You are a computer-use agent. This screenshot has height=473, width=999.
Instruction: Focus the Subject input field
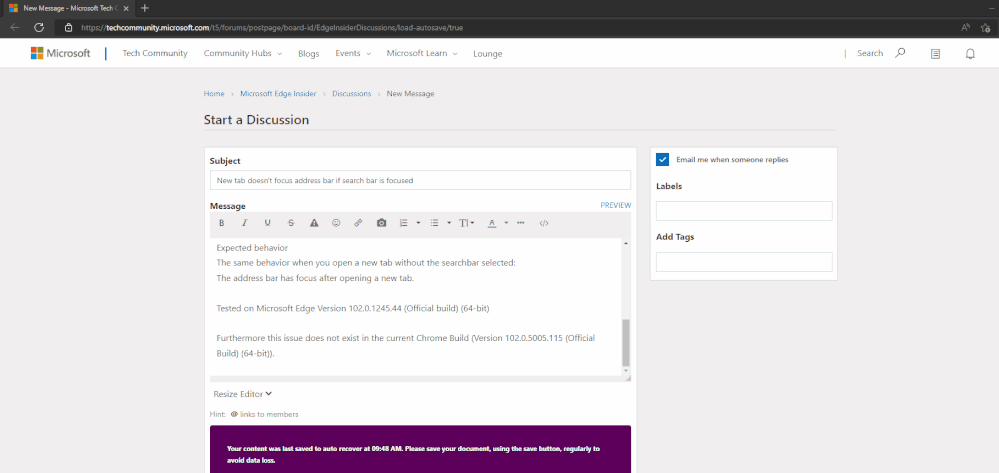[x=420, y=180]
